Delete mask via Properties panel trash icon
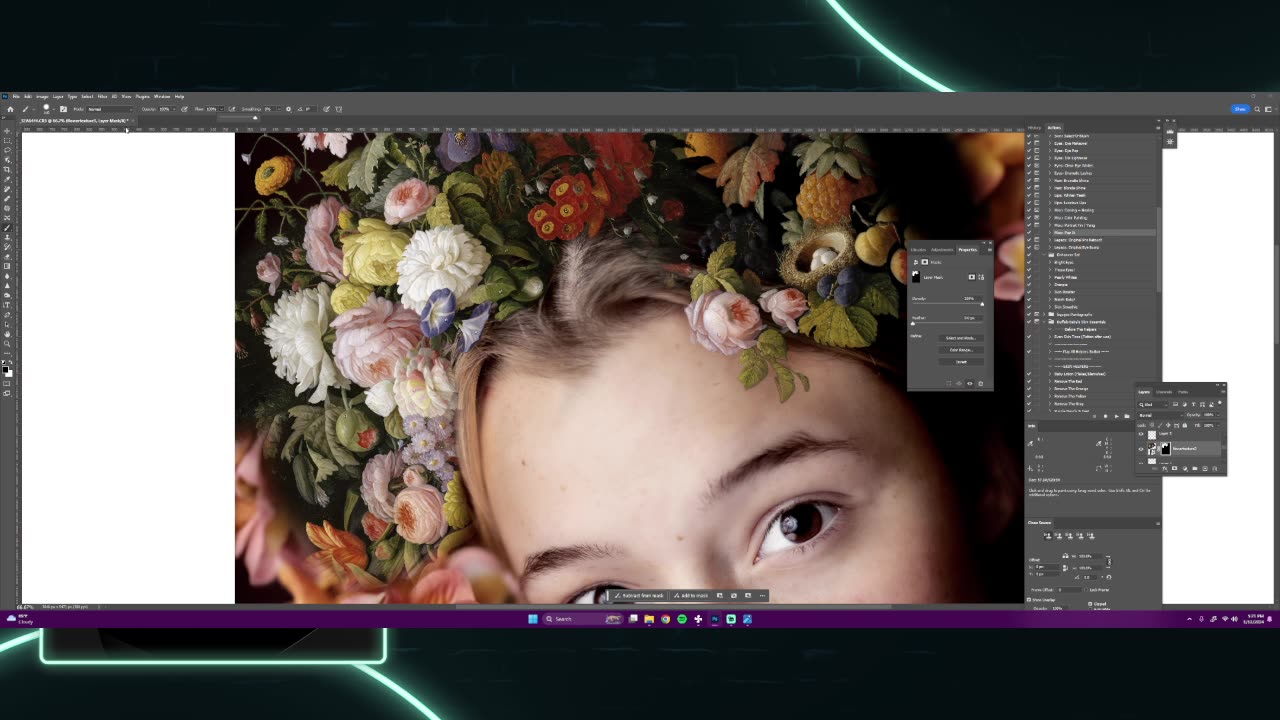The image size is (1280, 720). click(980, 383)
